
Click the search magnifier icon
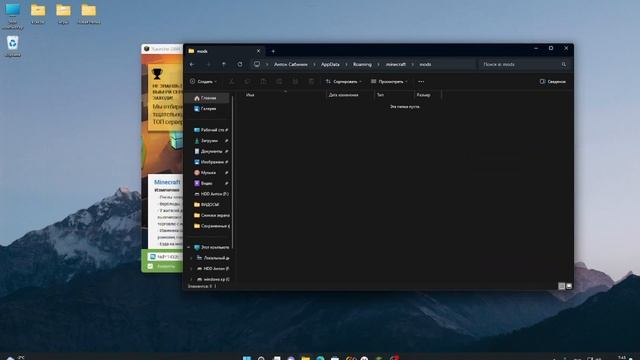click(x=564, y=64)
